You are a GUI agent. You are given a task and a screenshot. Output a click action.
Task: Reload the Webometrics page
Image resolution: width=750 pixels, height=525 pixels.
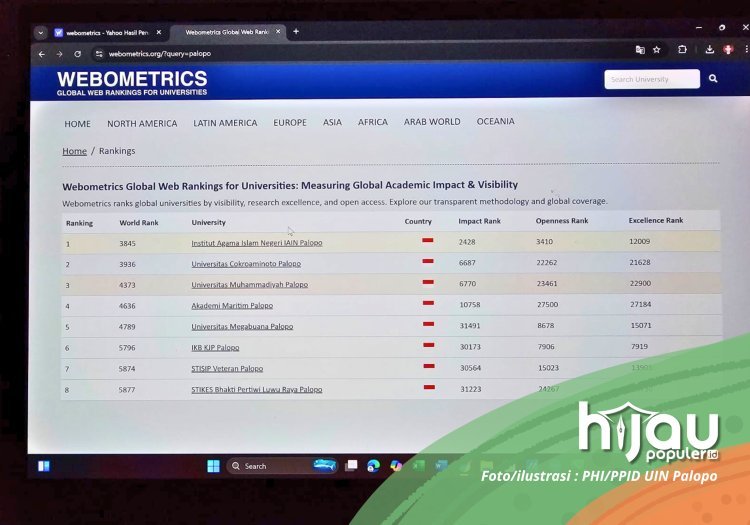(x=77, y=54)
